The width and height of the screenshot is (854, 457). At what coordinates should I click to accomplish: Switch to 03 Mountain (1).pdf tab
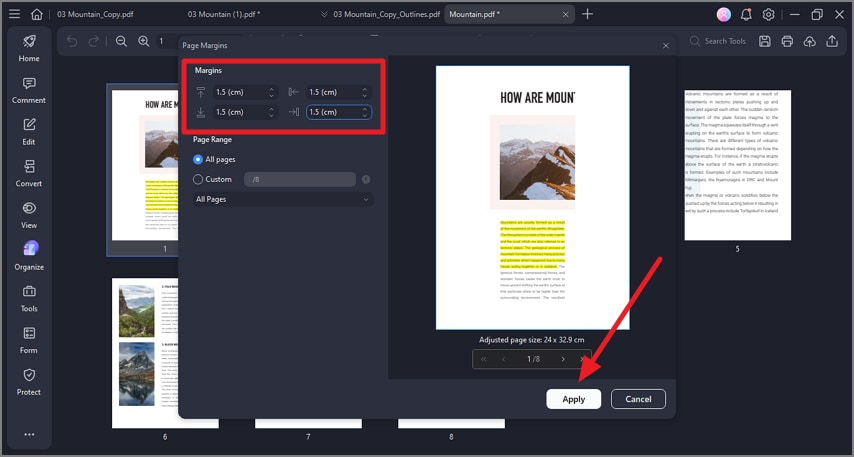tap(224, 14)
